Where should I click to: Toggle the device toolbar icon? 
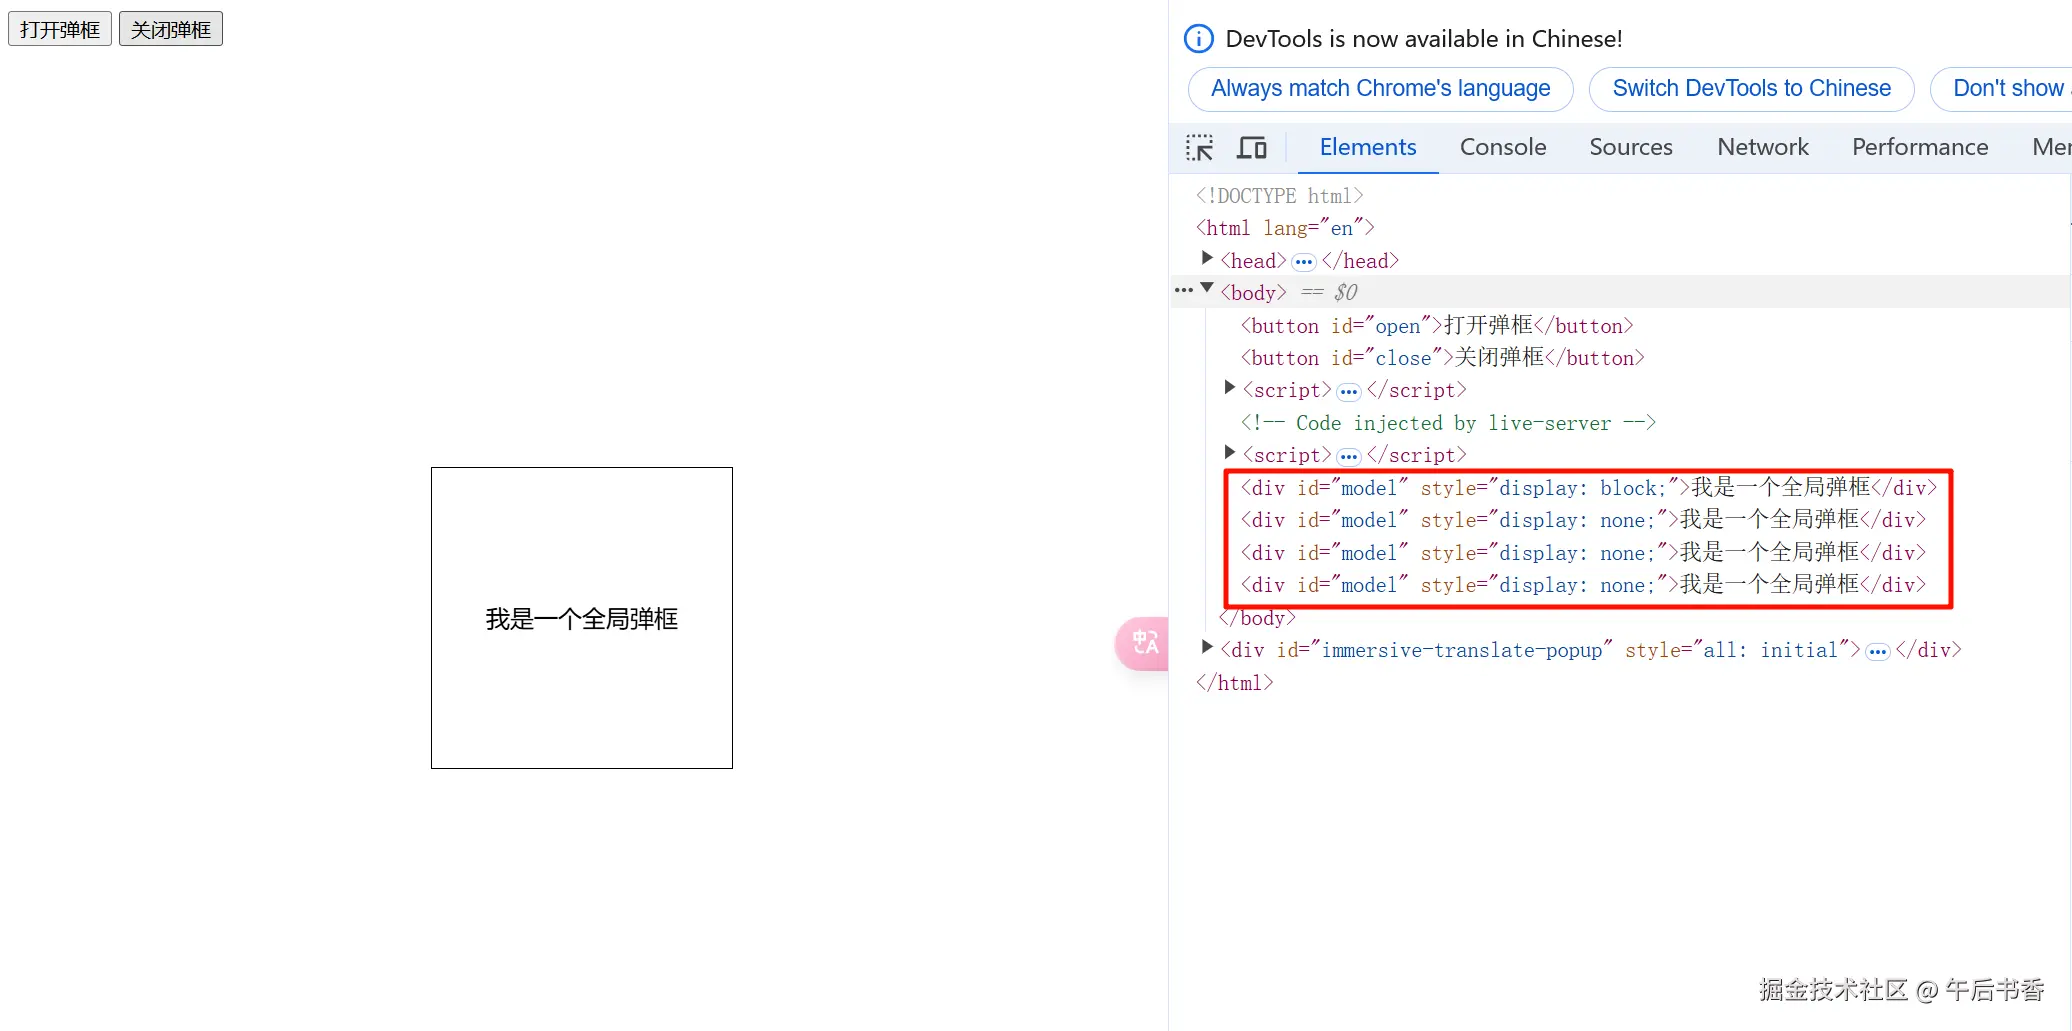1251,148
